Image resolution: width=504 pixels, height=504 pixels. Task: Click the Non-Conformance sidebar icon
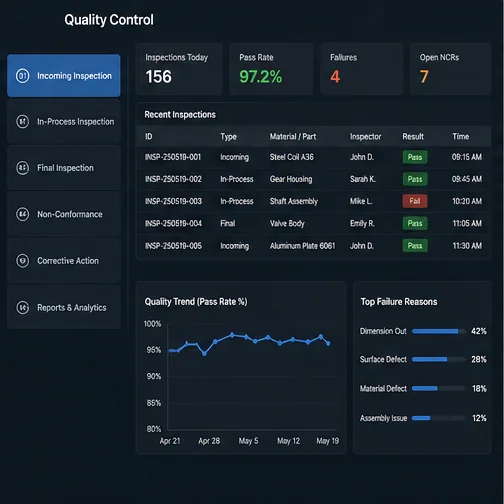[22, 214]
